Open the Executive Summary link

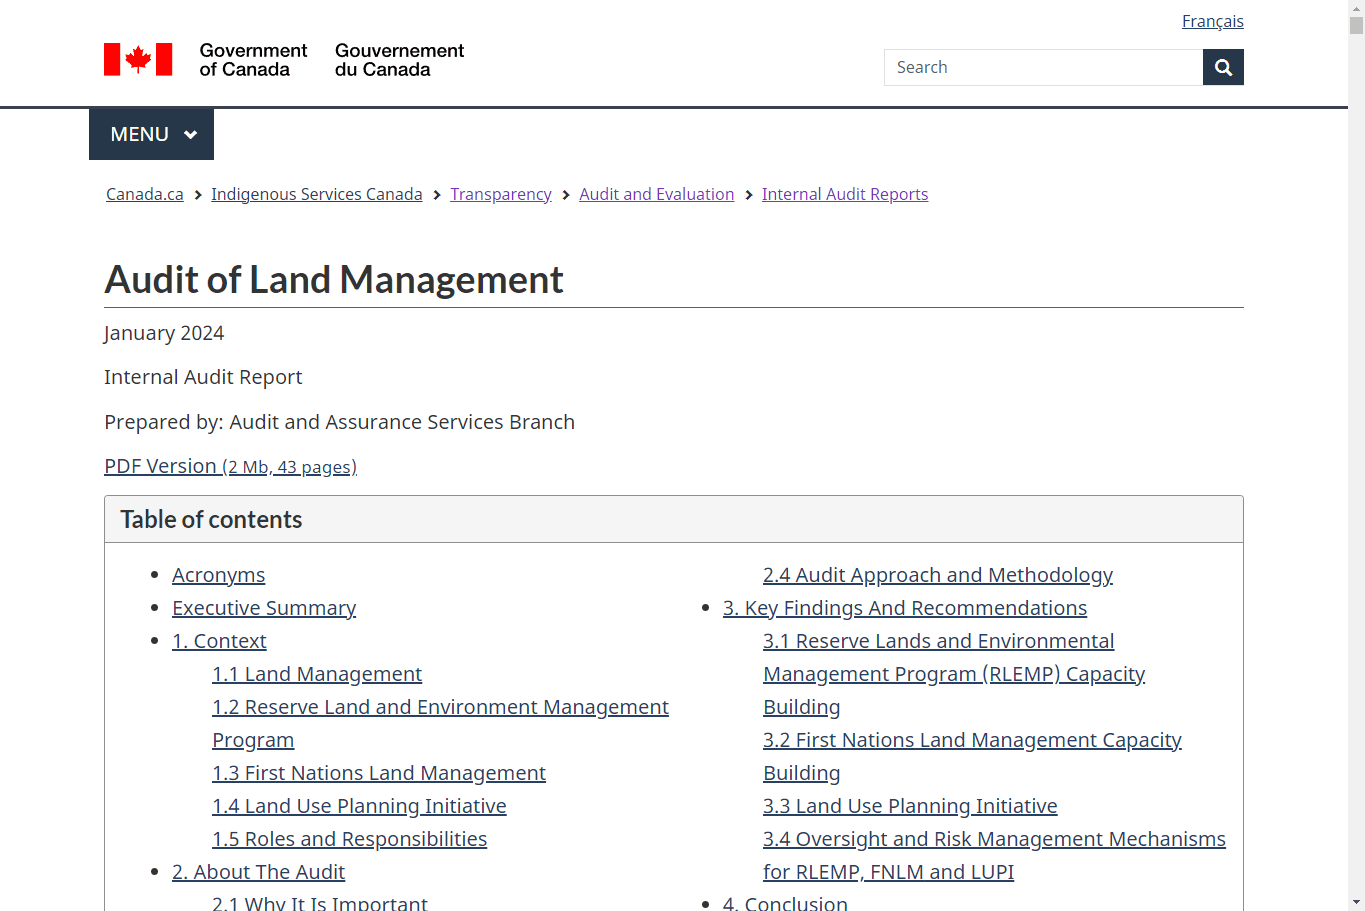[x=264, y=607]
